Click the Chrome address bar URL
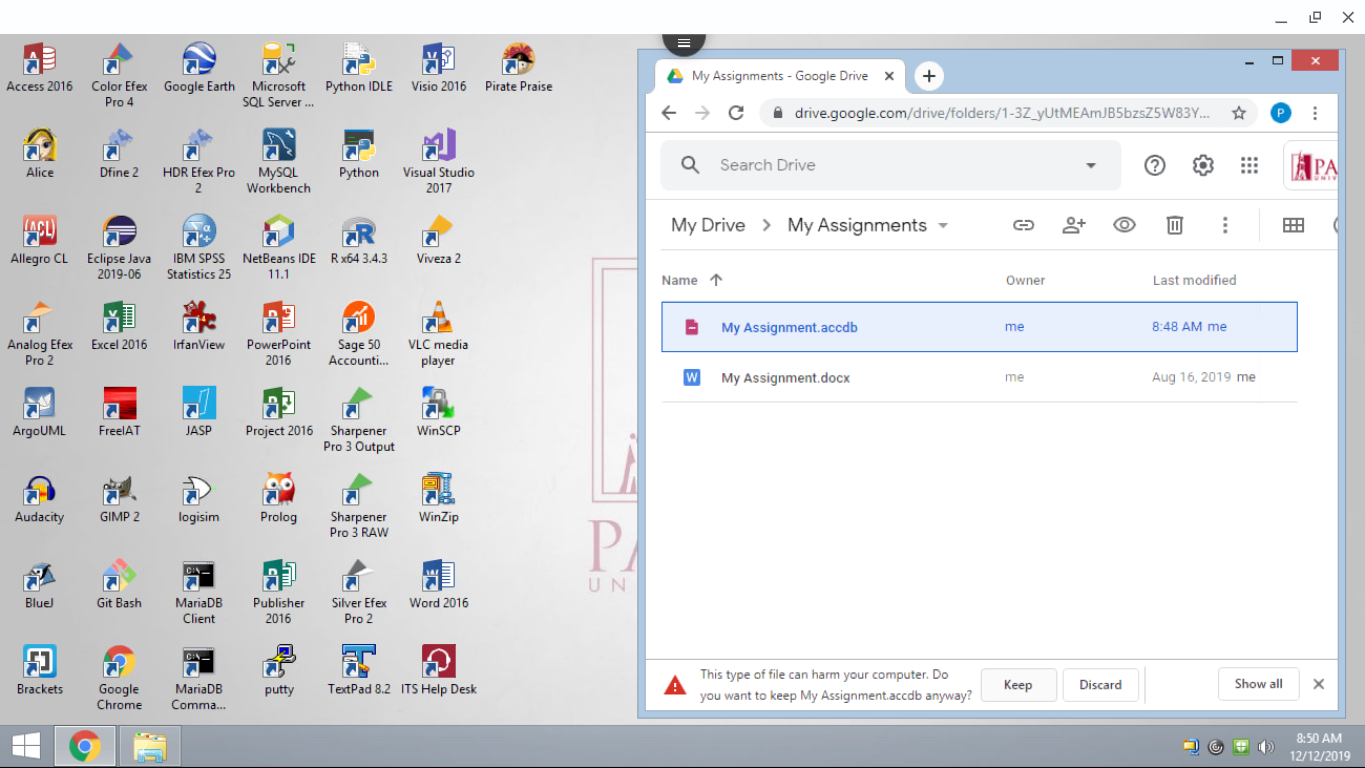 (x=1002, y=113)
